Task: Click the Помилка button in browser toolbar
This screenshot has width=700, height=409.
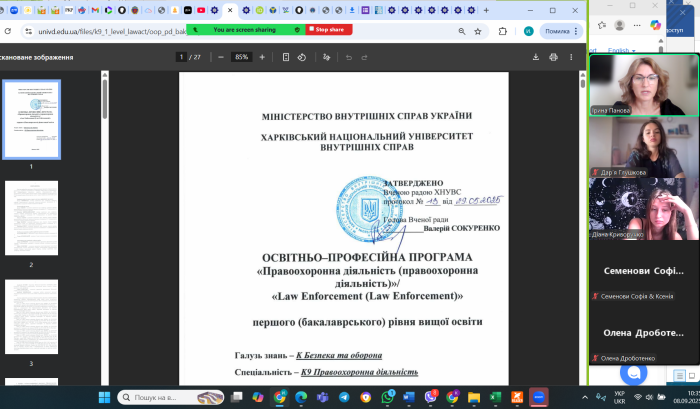Action: pos(552,31)
